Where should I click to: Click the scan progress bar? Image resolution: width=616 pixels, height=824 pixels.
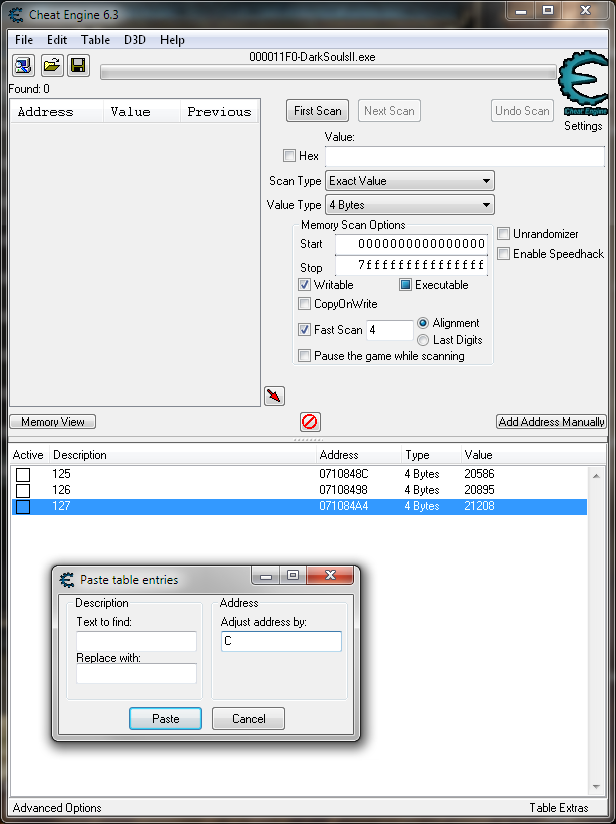coord(328,72)
